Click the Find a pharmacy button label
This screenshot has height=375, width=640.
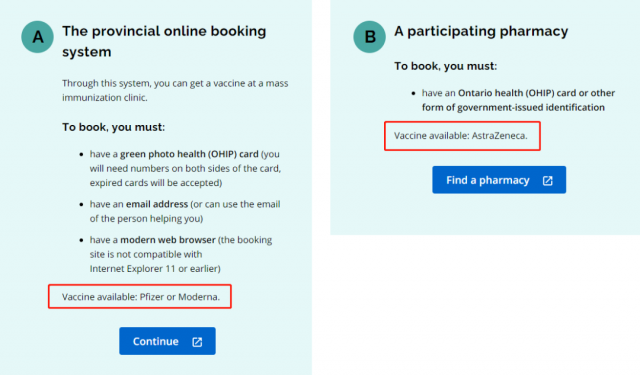point(487,180)
